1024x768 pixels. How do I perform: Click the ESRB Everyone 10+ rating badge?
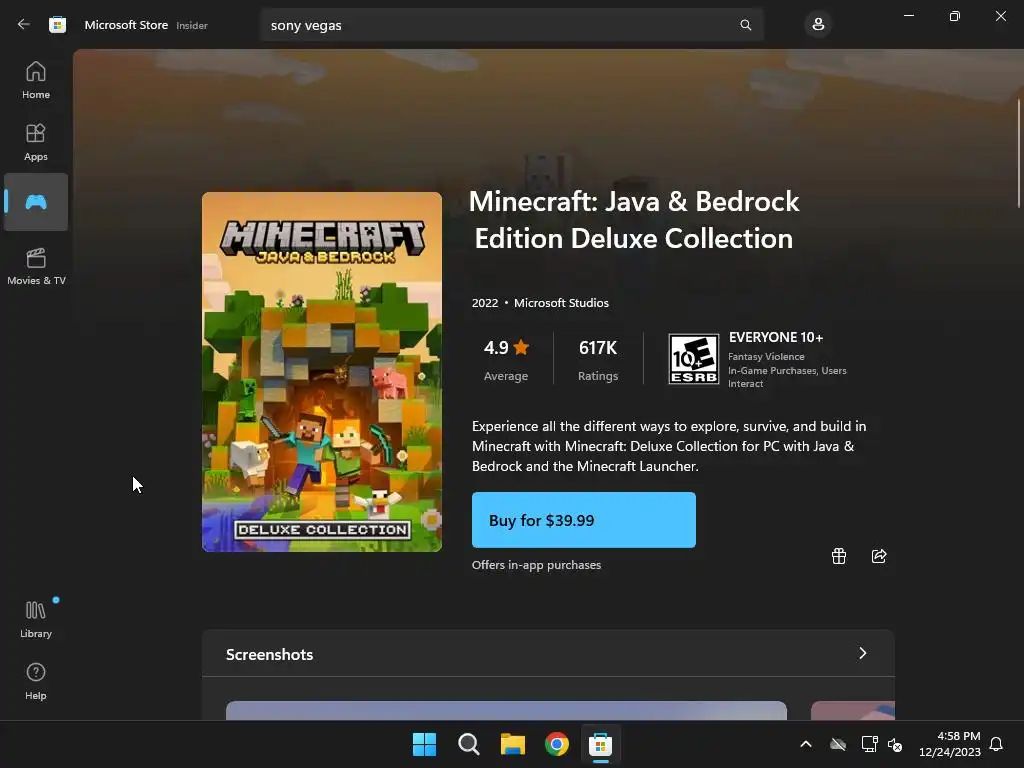(x=694, y=359)
